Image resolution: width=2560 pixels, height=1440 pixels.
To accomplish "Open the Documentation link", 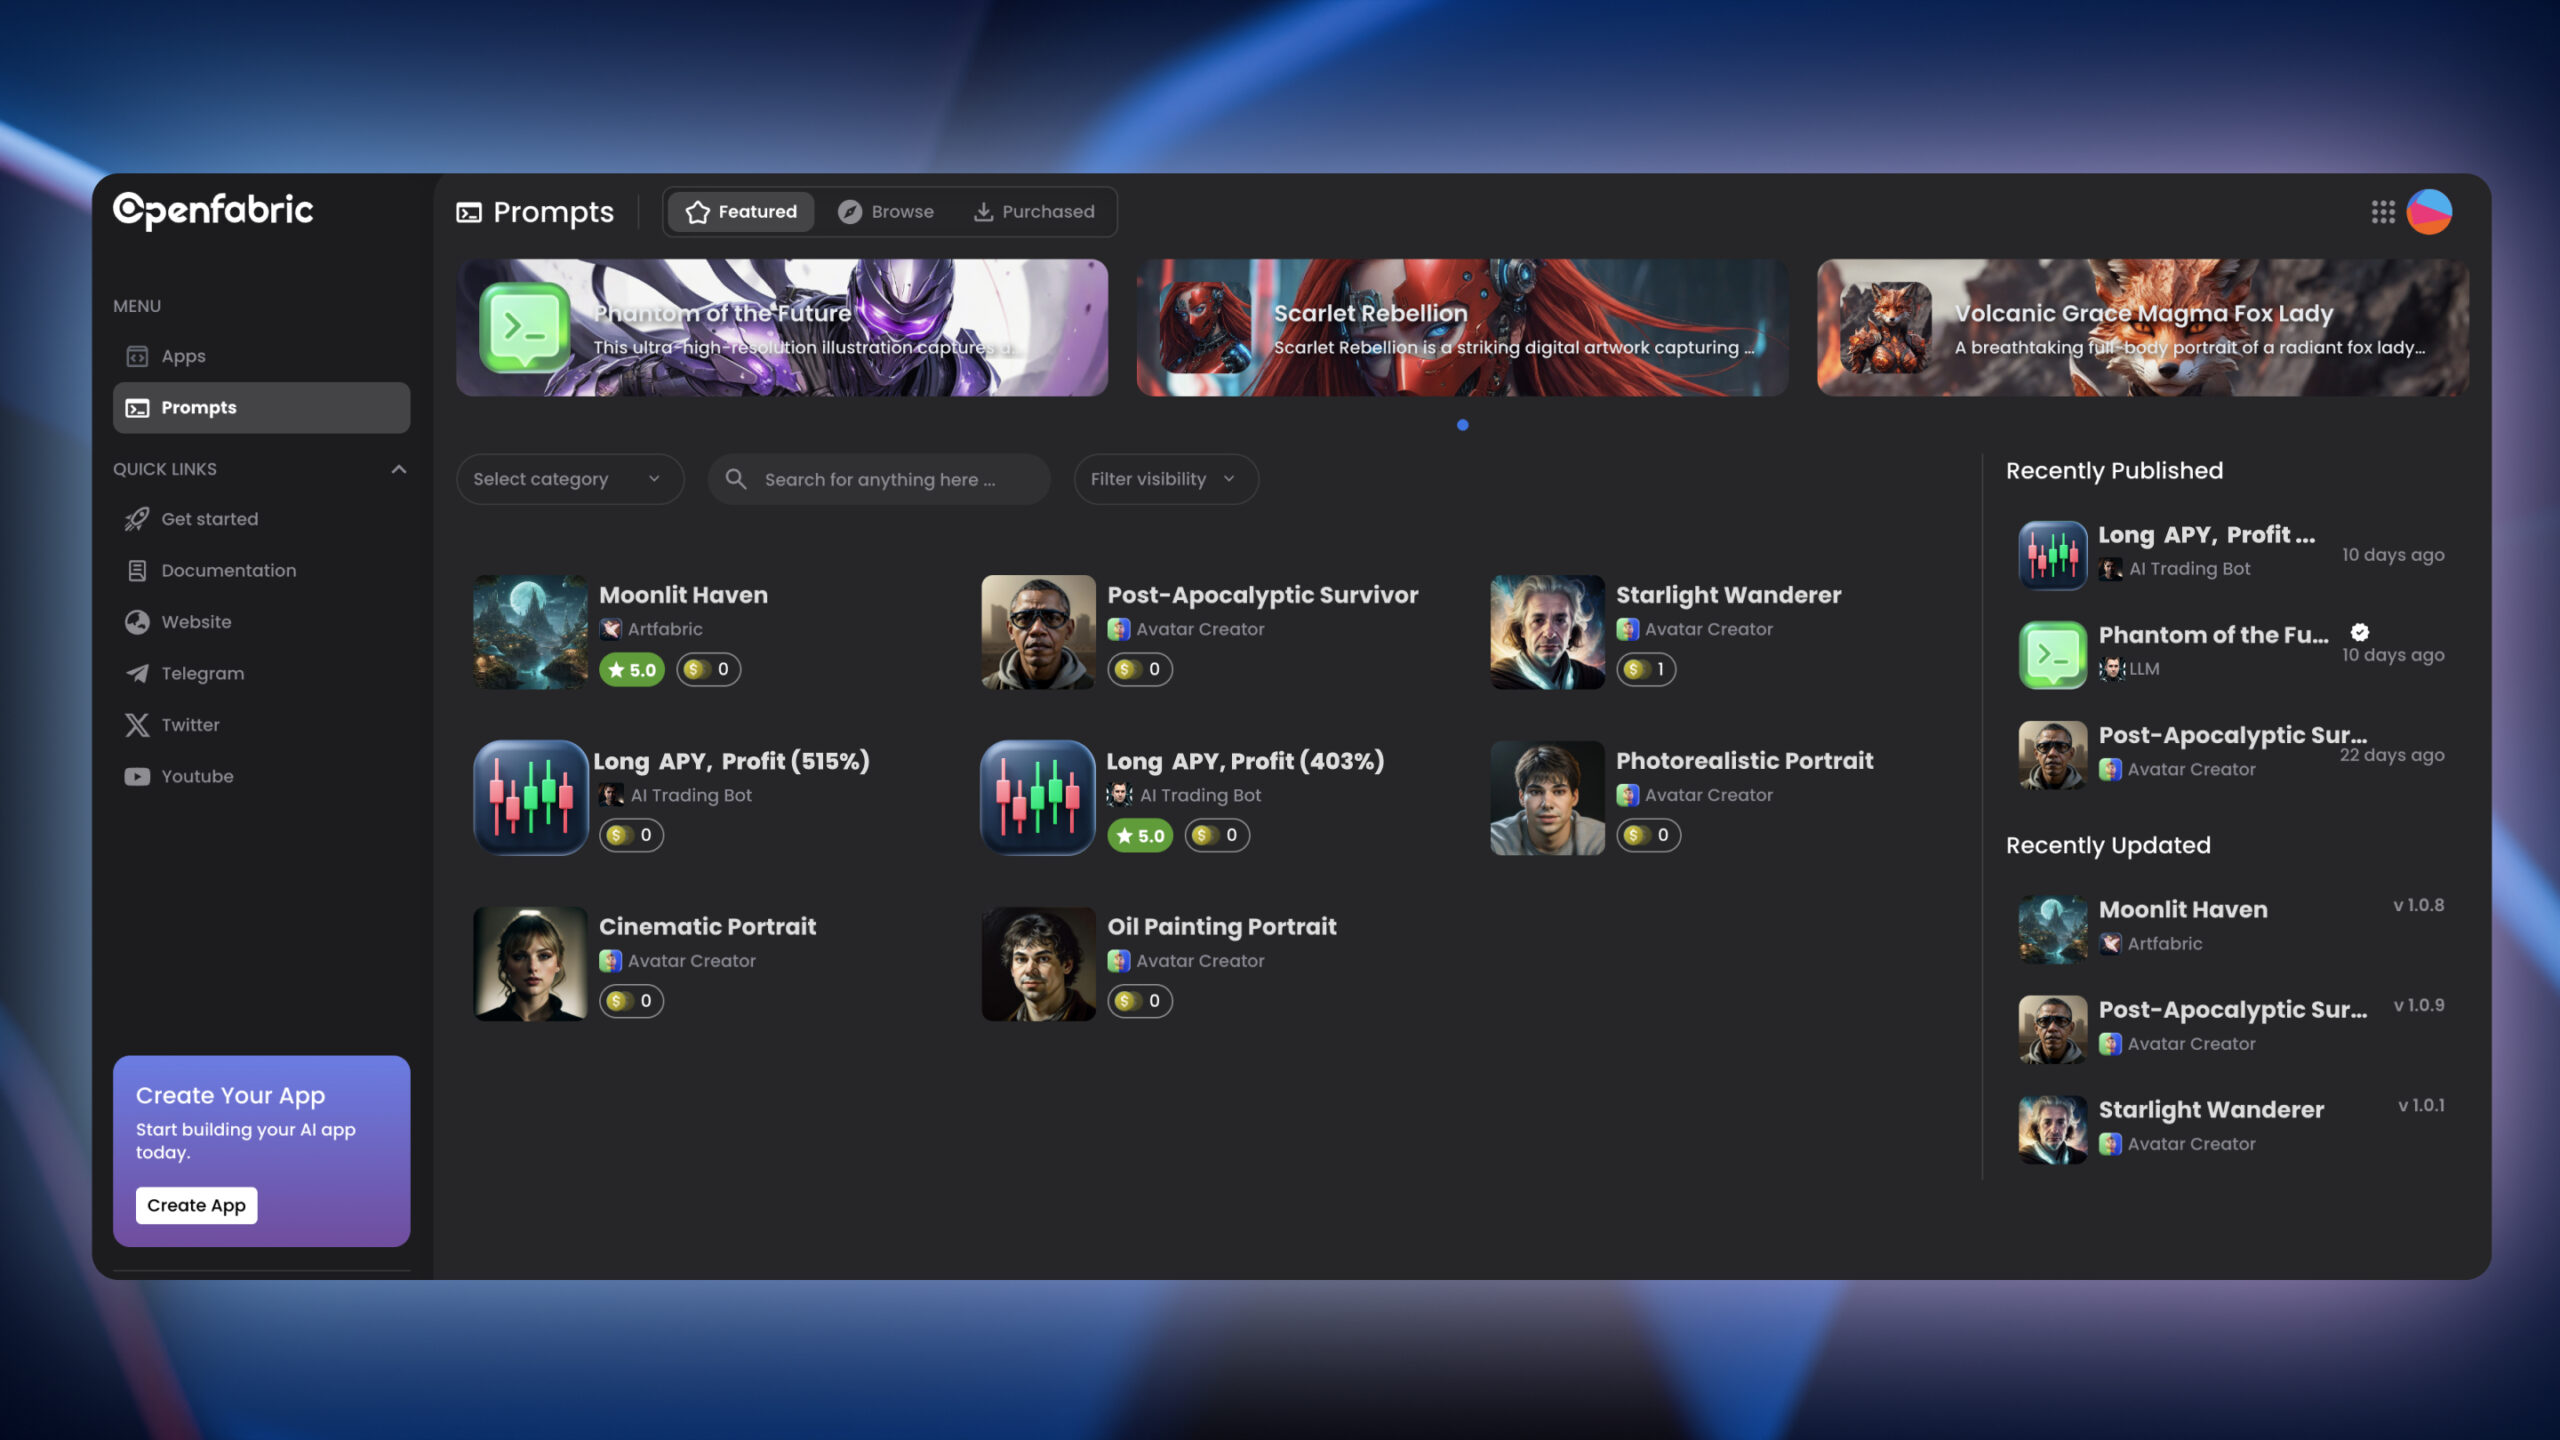I will pyautogui.click(x=228, y=570).
